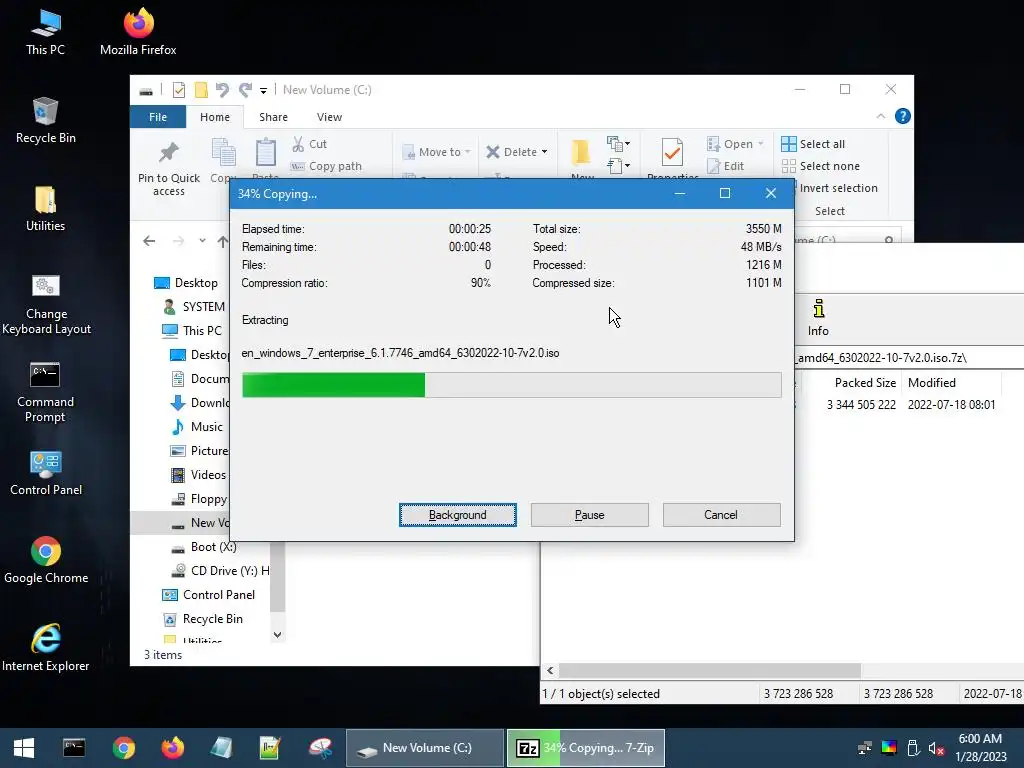The height and width of the screenshot is (768, 1024).
Task: Click the Chrome icon in taskbar
Action: 123,748
